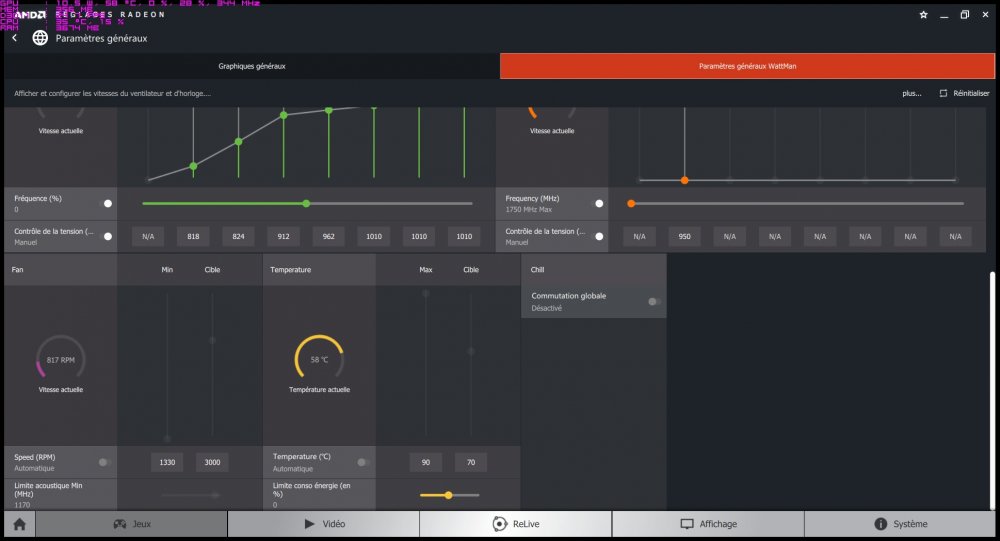Image resolution: width=1000 pixels, height=541 pixels.
Task: Click the orange memory state graph point
Action: point(684,181)
